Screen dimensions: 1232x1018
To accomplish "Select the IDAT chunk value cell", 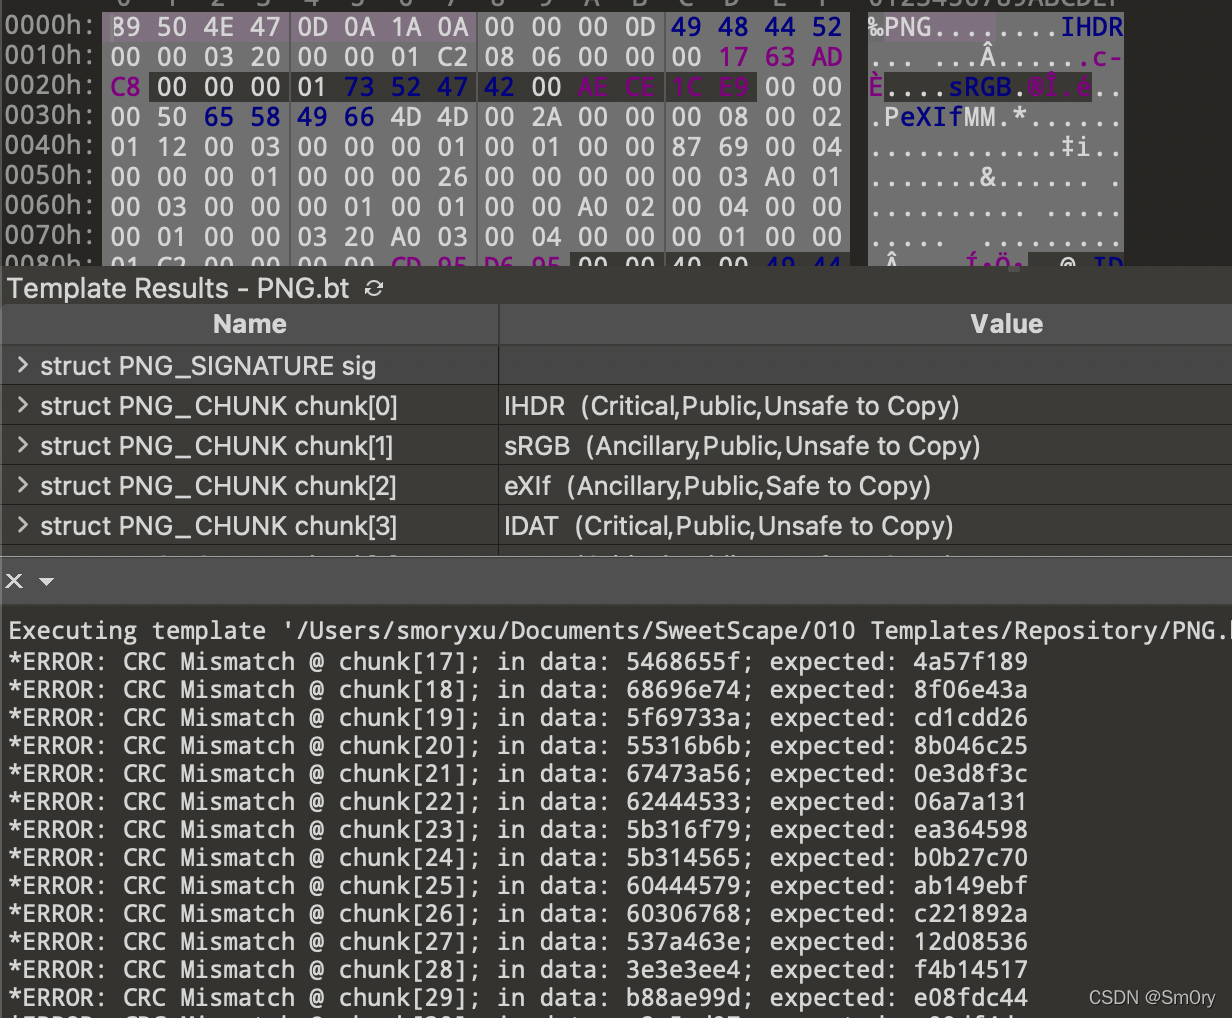I will [866, 526].
